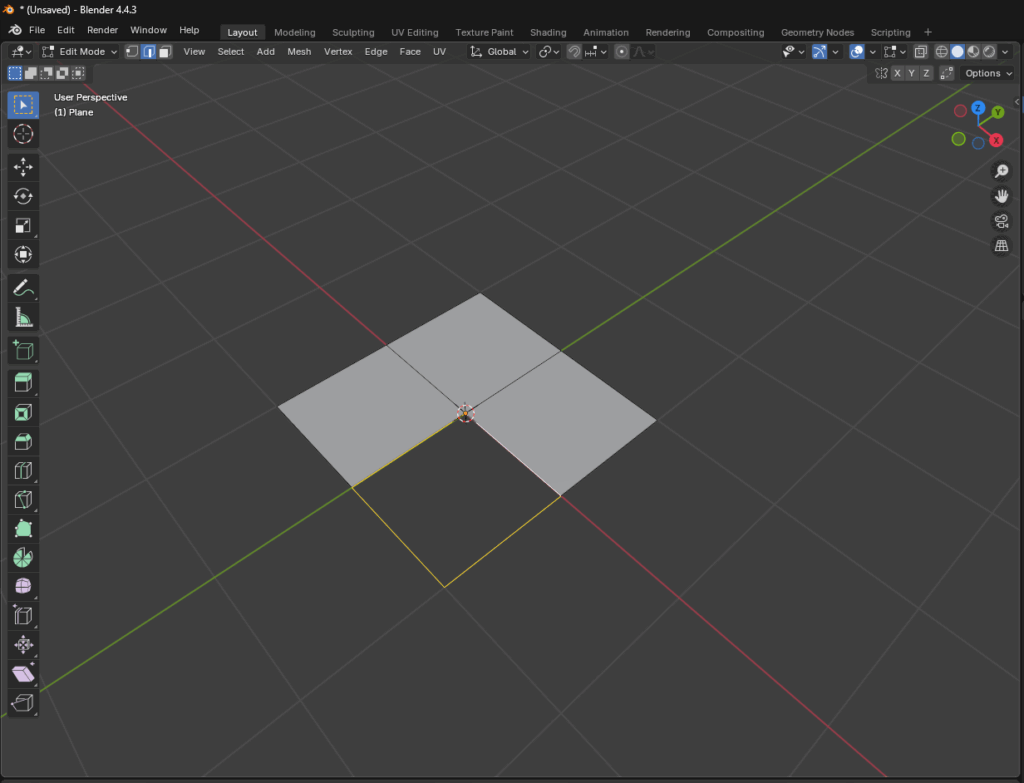
Task: Select the Knife tool
Action: tap(23, 500)
